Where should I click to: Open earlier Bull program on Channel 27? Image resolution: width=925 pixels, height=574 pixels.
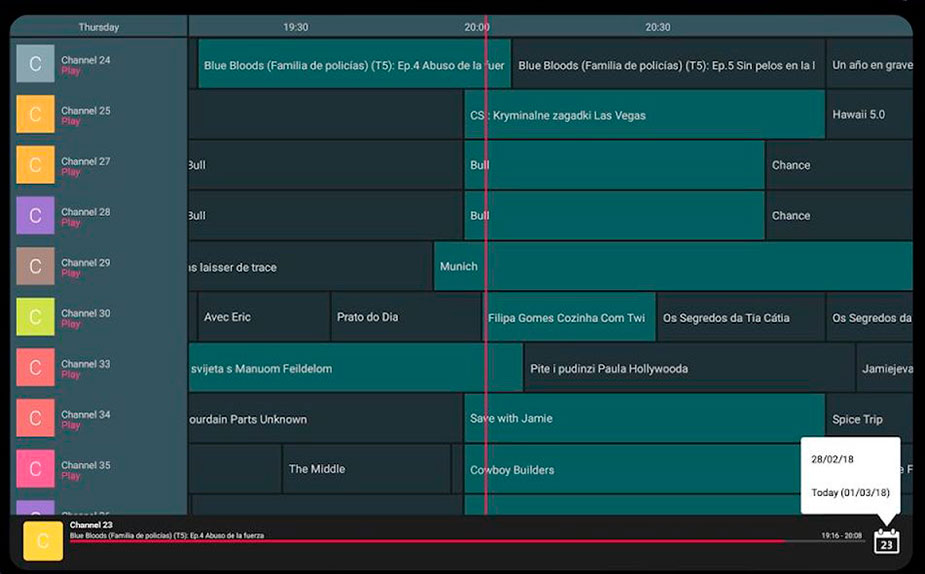click(326, 165)
